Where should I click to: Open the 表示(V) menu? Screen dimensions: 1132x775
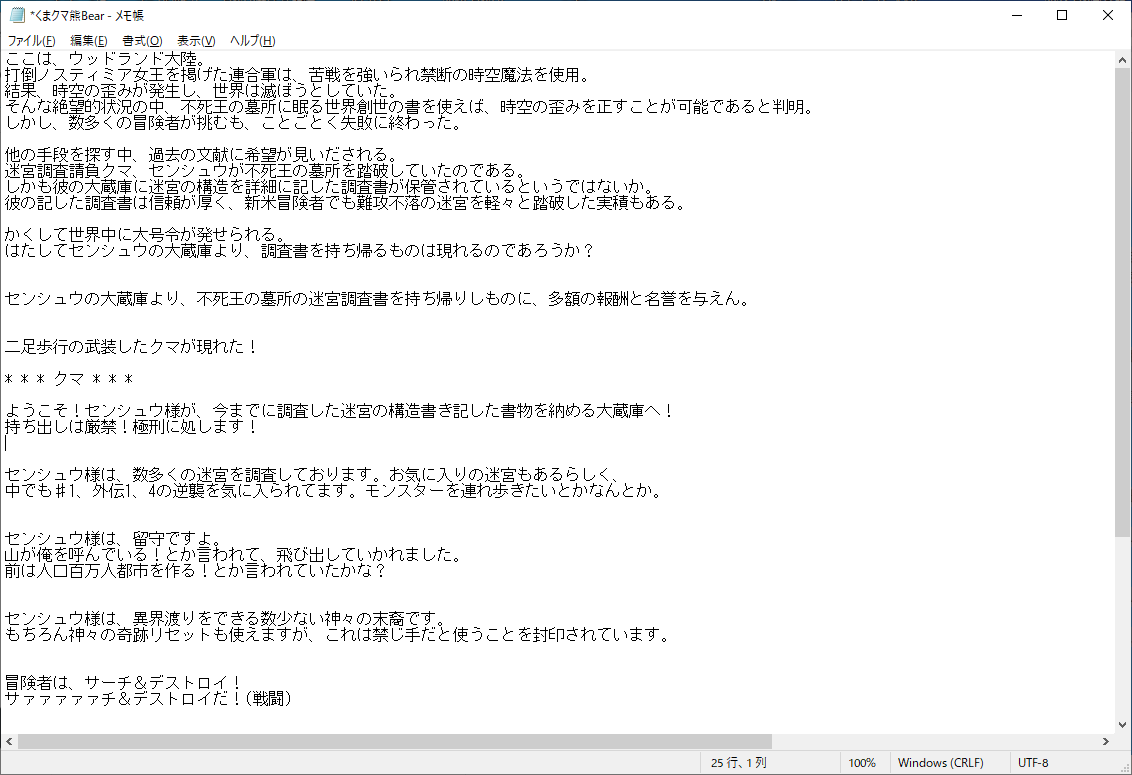pos(196,40)
